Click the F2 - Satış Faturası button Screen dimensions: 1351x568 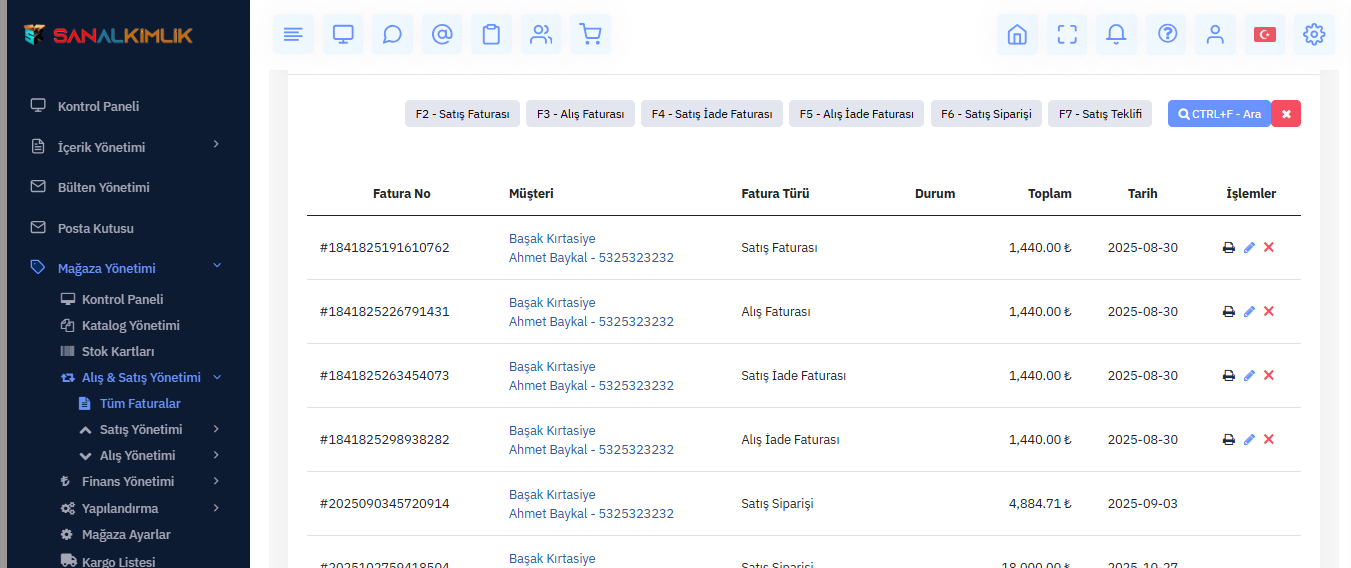[x=462, y=114]
